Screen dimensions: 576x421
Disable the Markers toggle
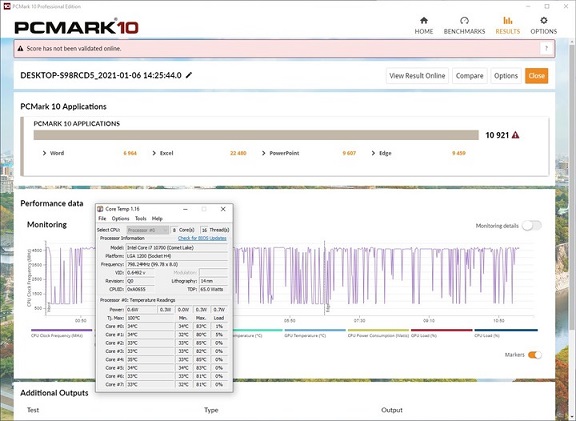coord(534,355)
